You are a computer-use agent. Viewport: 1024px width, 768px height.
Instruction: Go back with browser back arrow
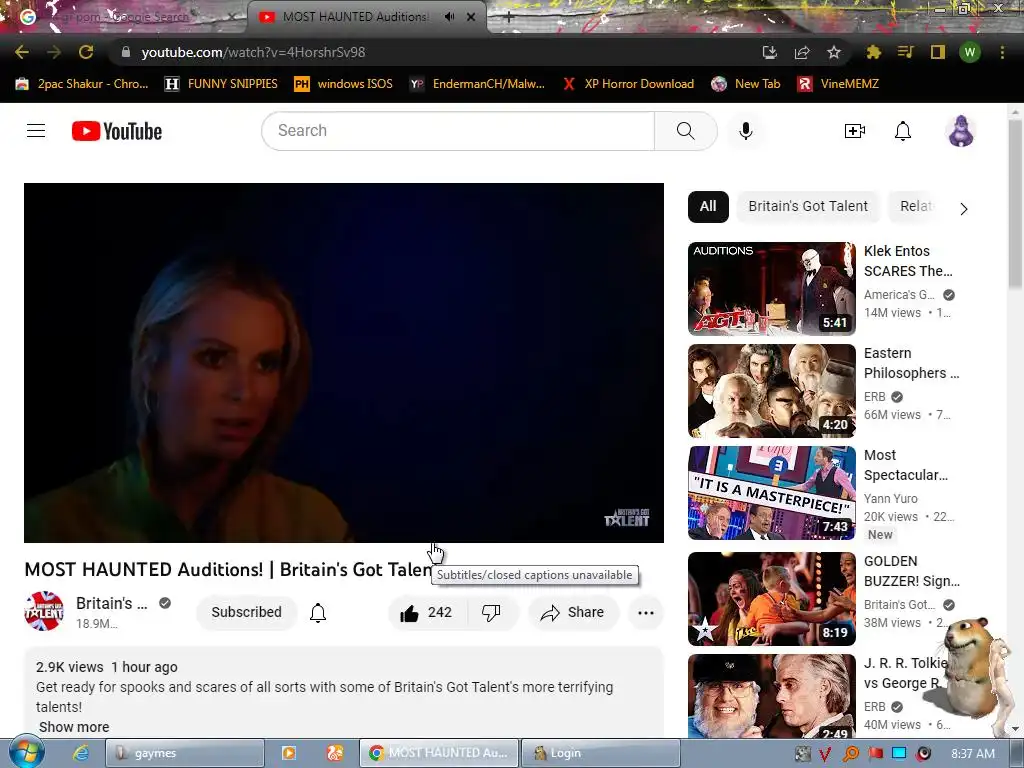[x=22, y=52]
